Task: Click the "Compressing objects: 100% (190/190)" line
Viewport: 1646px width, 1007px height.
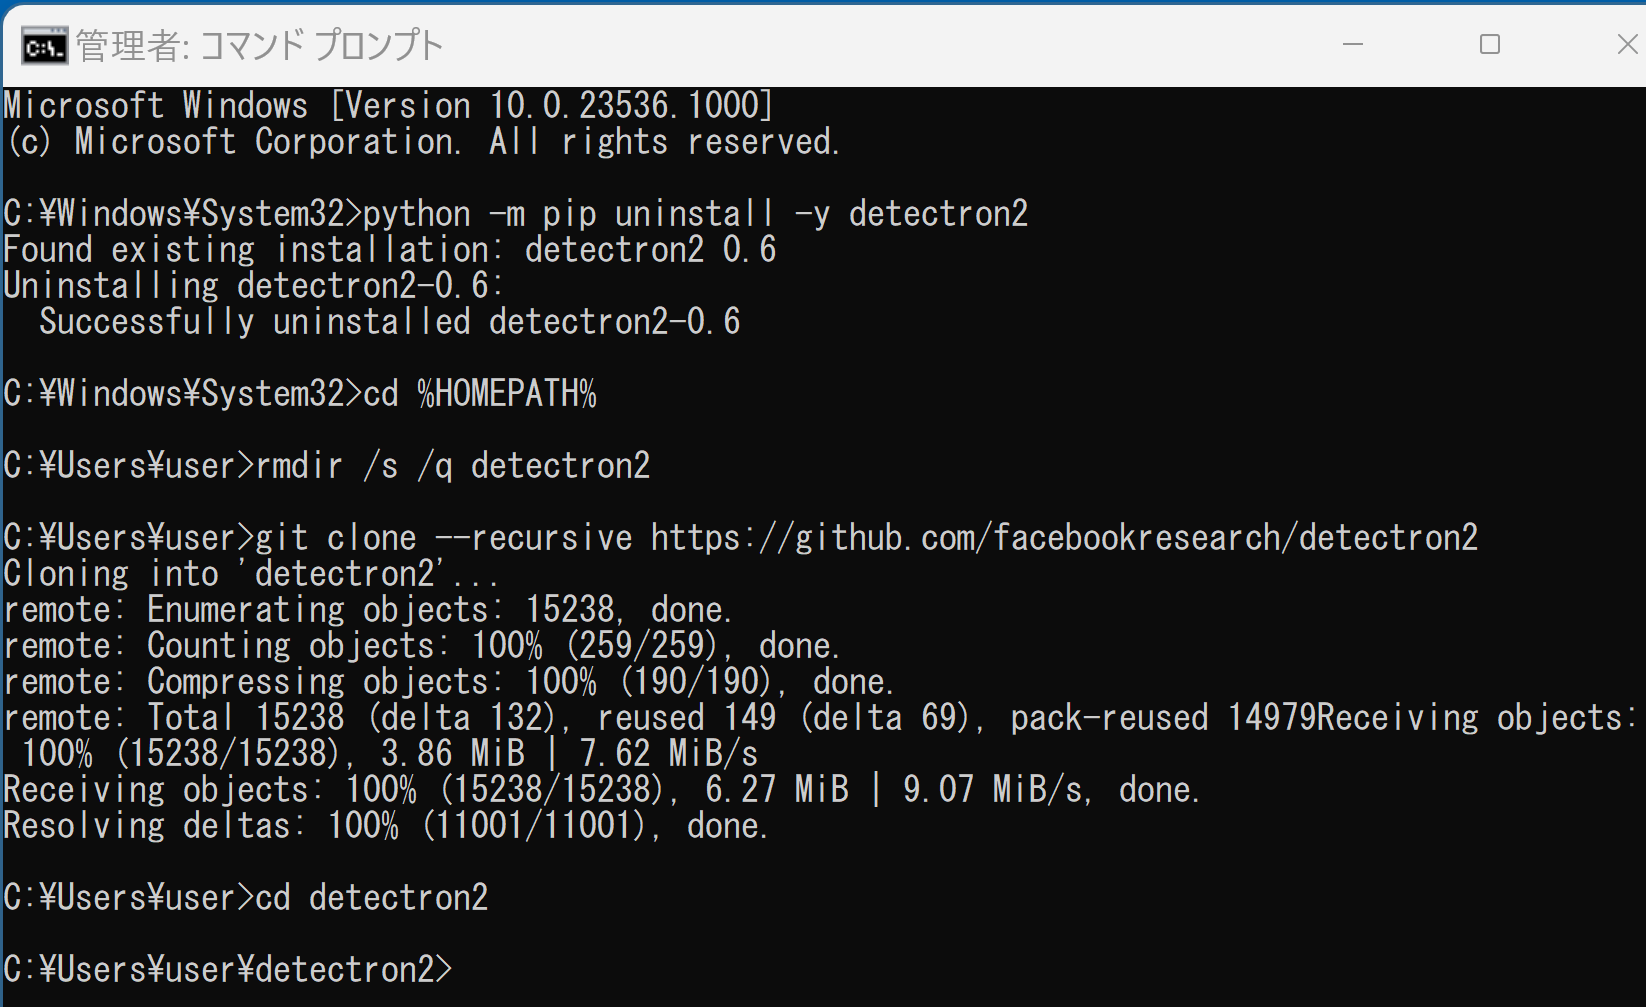Action: tap(448, 682)
